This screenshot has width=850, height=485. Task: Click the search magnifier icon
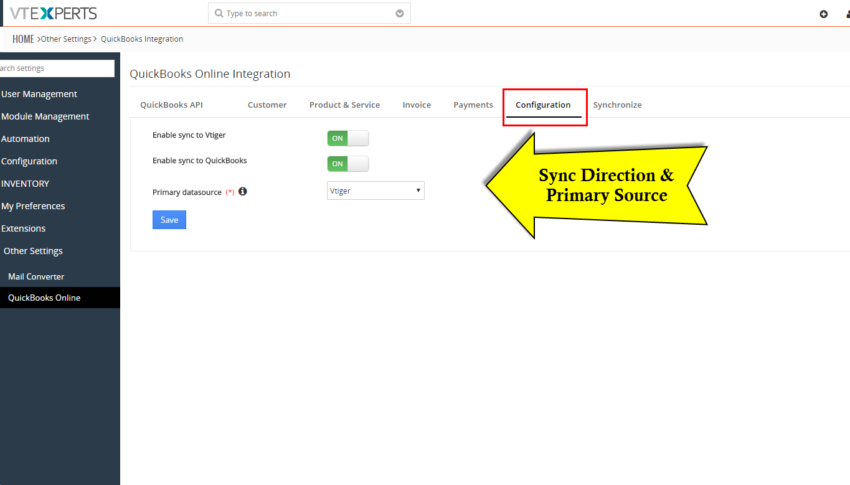(x=218, y=13)
